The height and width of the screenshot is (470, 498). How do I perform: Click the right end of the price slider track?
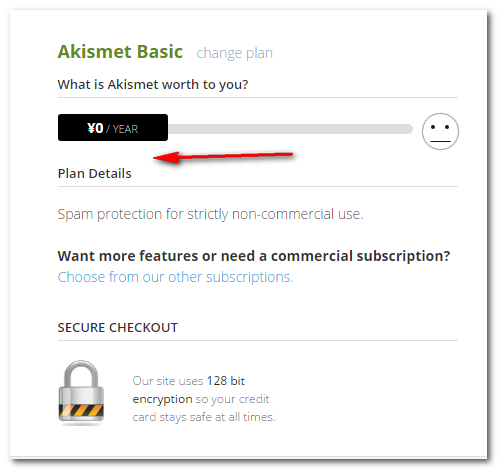click(408, 129)
